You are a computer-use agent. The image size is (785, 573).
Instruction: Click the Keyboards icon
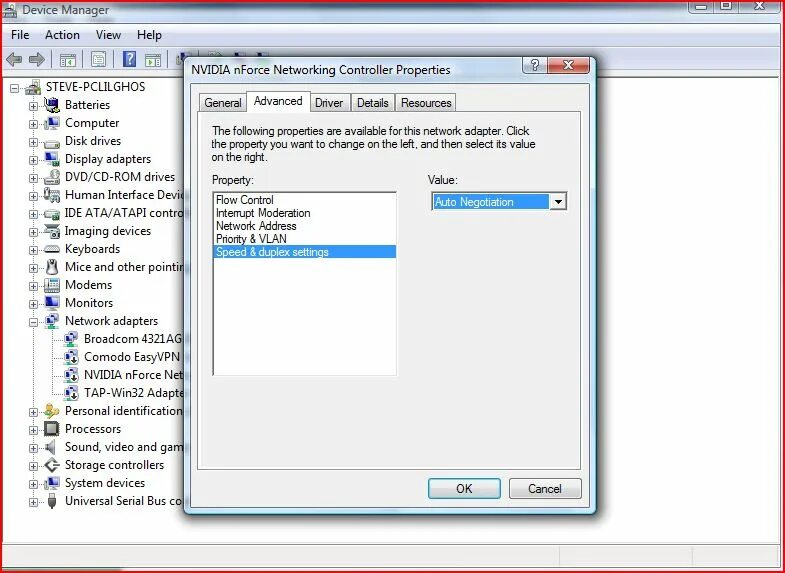(52, 249)
